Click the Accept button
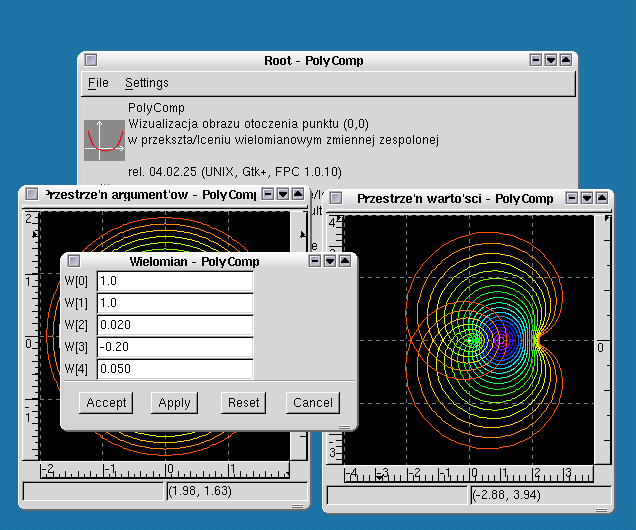Image resolution: width=636 pixels, height=530 pixels. point(106,403)
